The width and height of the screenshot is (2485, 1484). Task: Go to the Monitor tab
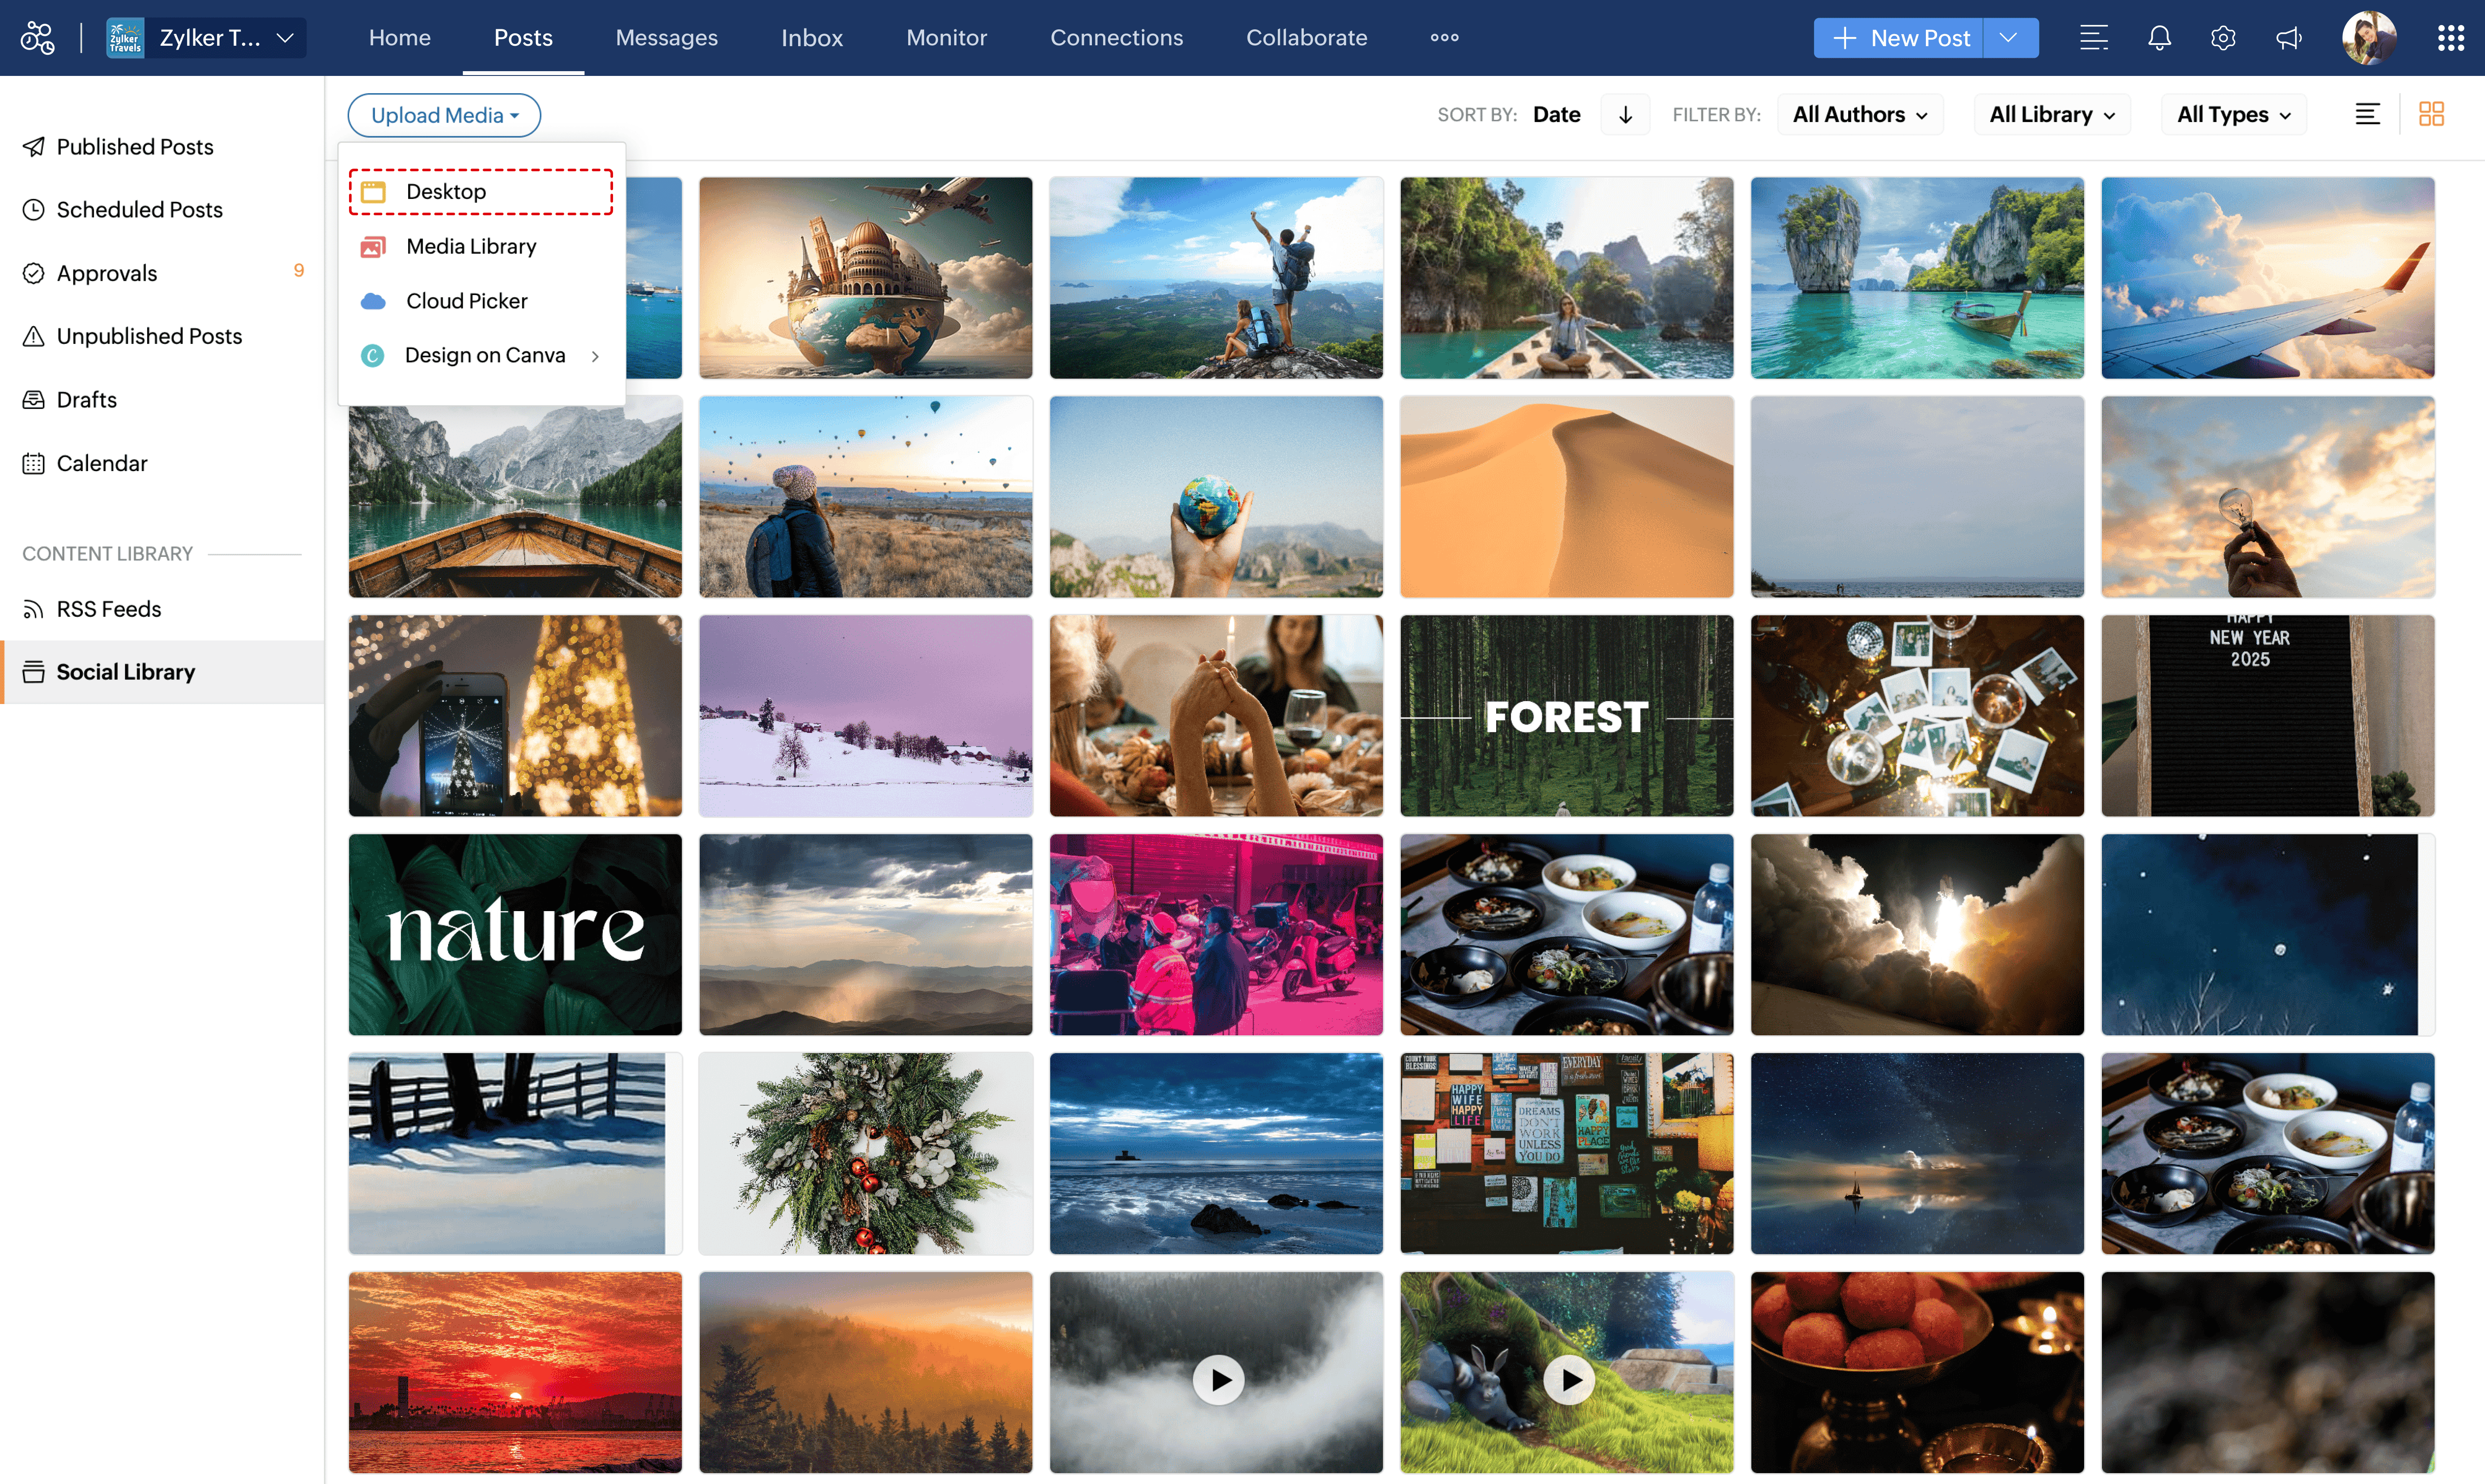[x=946, y=38]
